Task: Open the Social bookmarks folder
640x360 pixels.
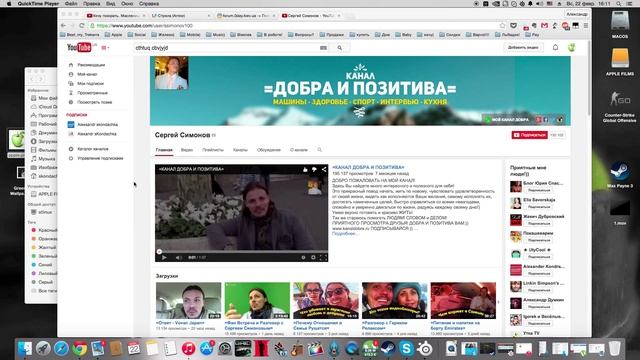Action: tap(137, 35)
